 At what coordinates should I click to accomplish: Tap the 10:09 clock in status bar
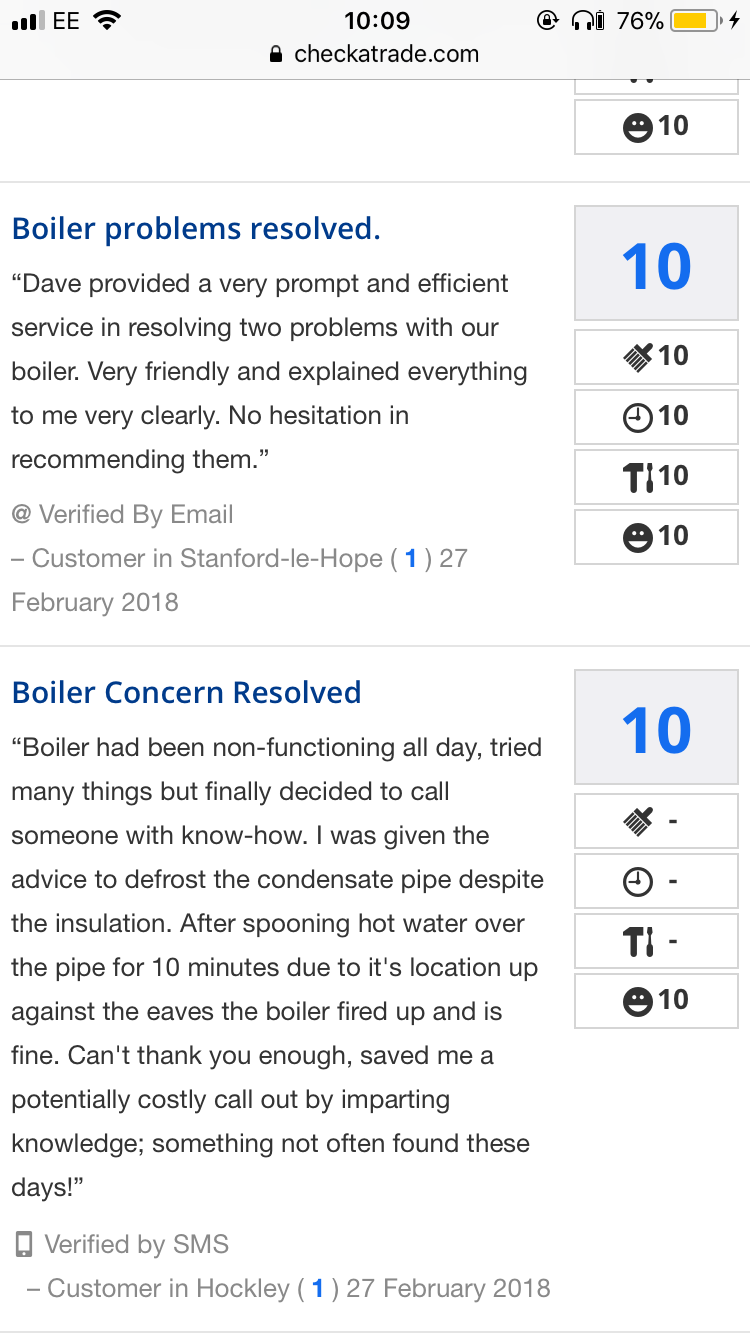pos(376,20)
